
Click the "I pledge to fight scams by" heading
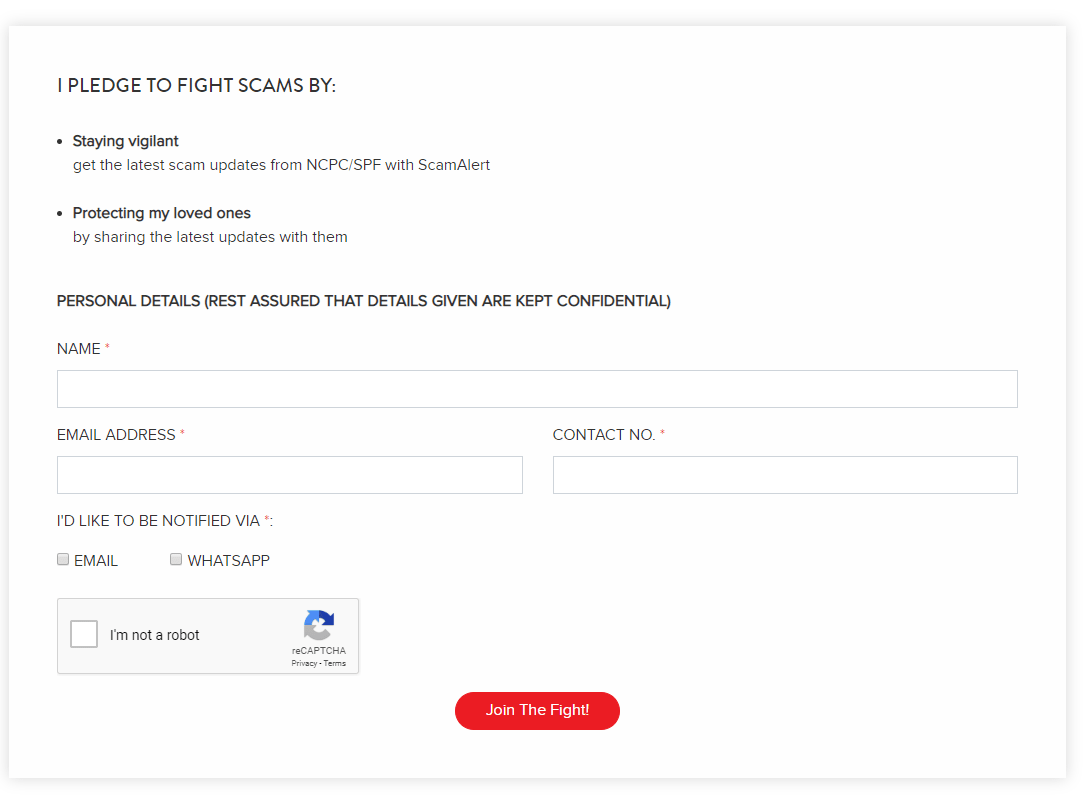(196, 86)
